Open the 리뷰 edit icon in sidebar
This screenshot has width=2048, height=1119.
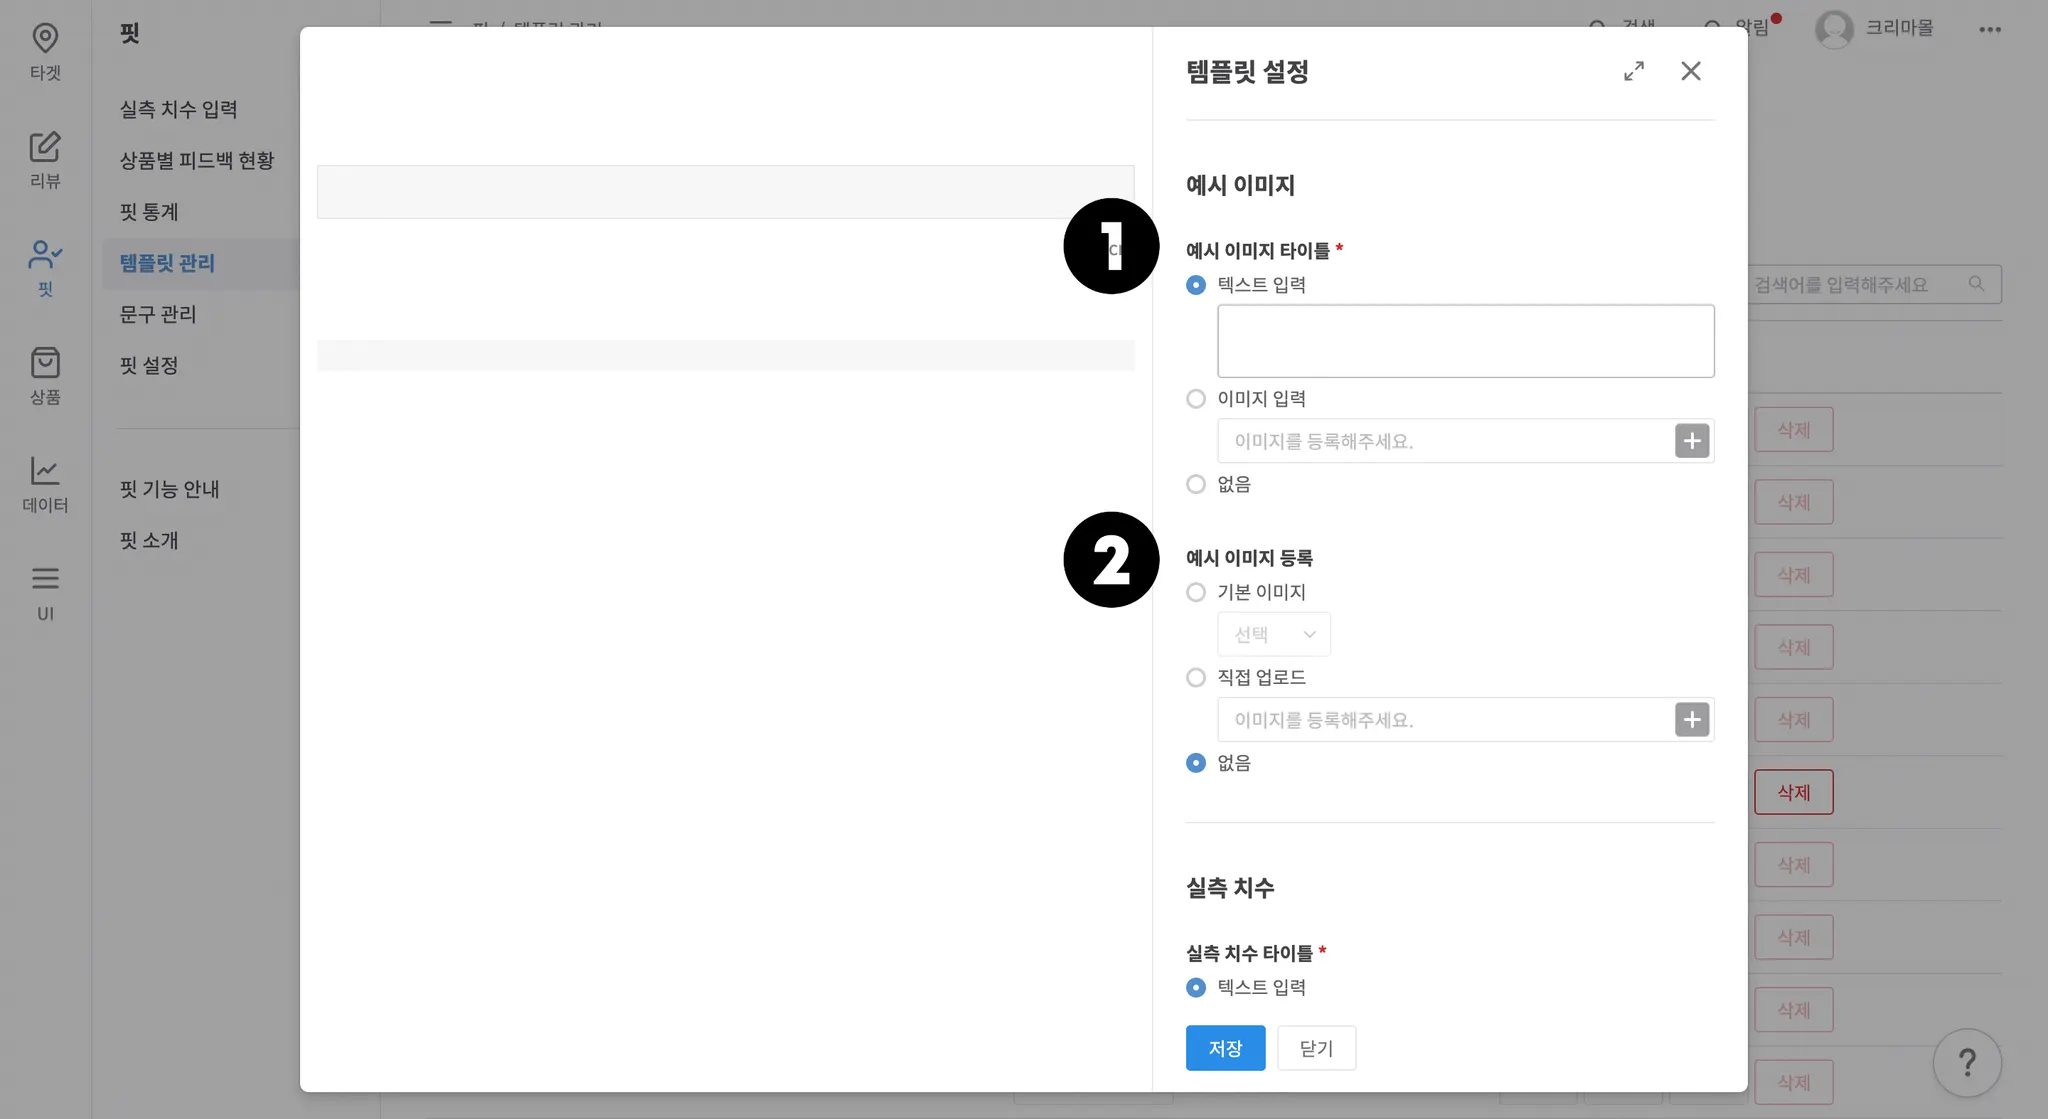tap(45, 147)
